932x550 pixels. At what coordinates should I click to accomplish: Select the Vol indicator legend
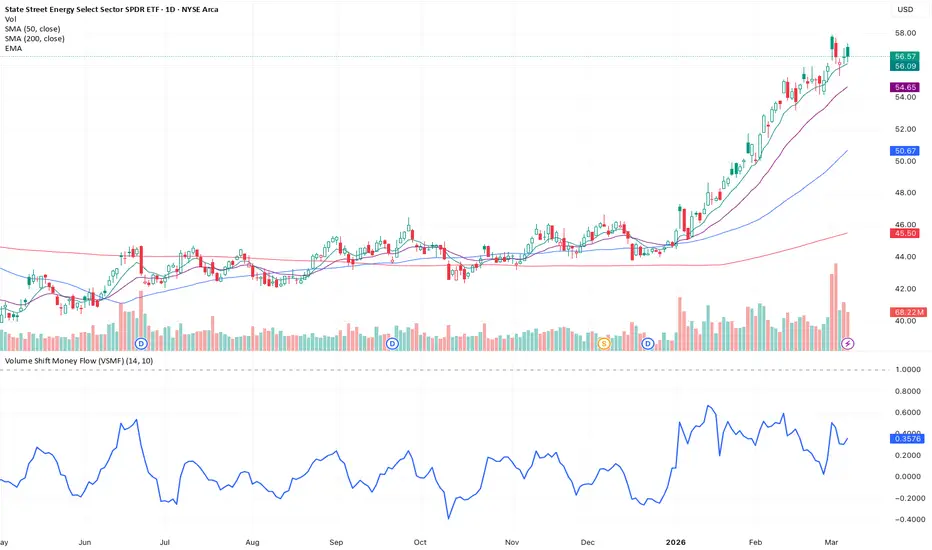pos(10,19)
